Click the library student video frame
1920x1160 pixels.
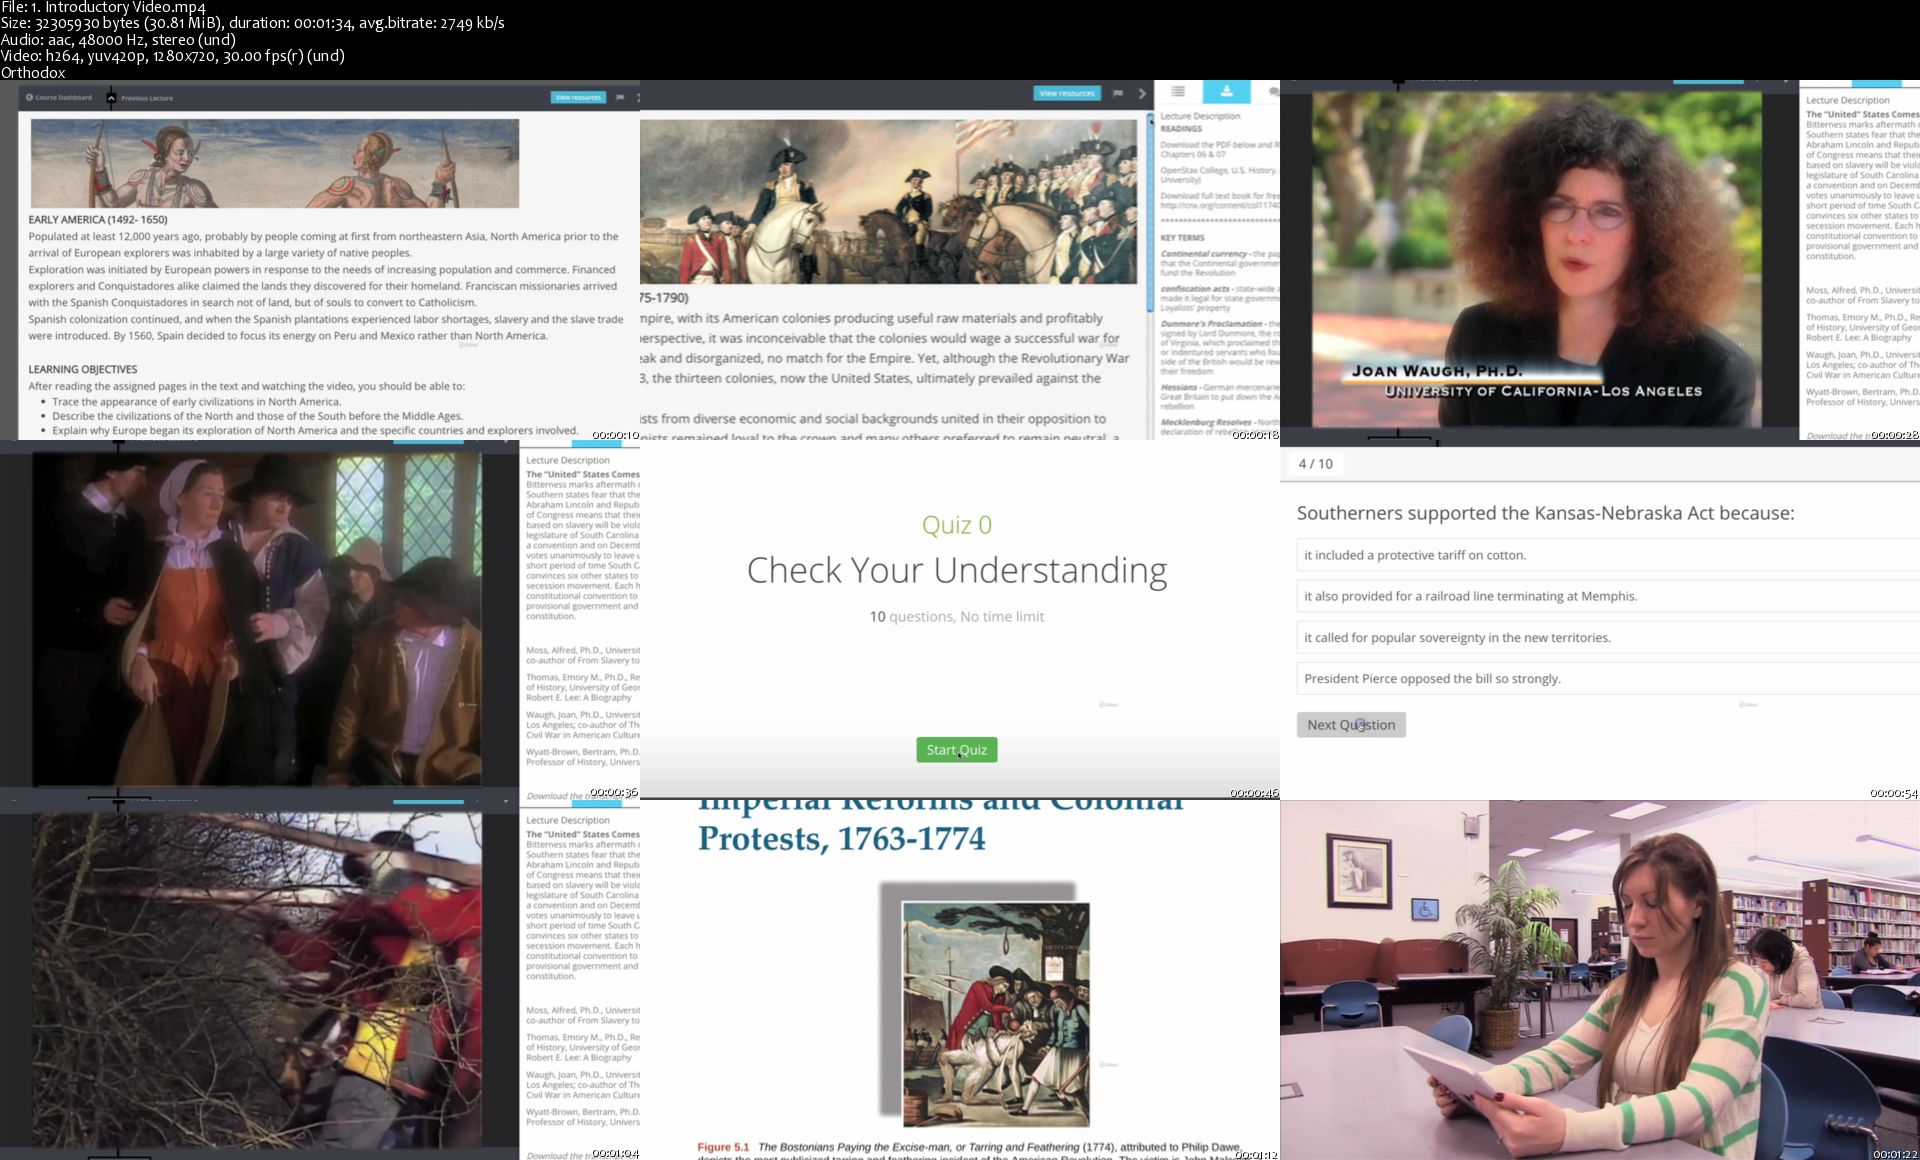[x=1600, y=980]
